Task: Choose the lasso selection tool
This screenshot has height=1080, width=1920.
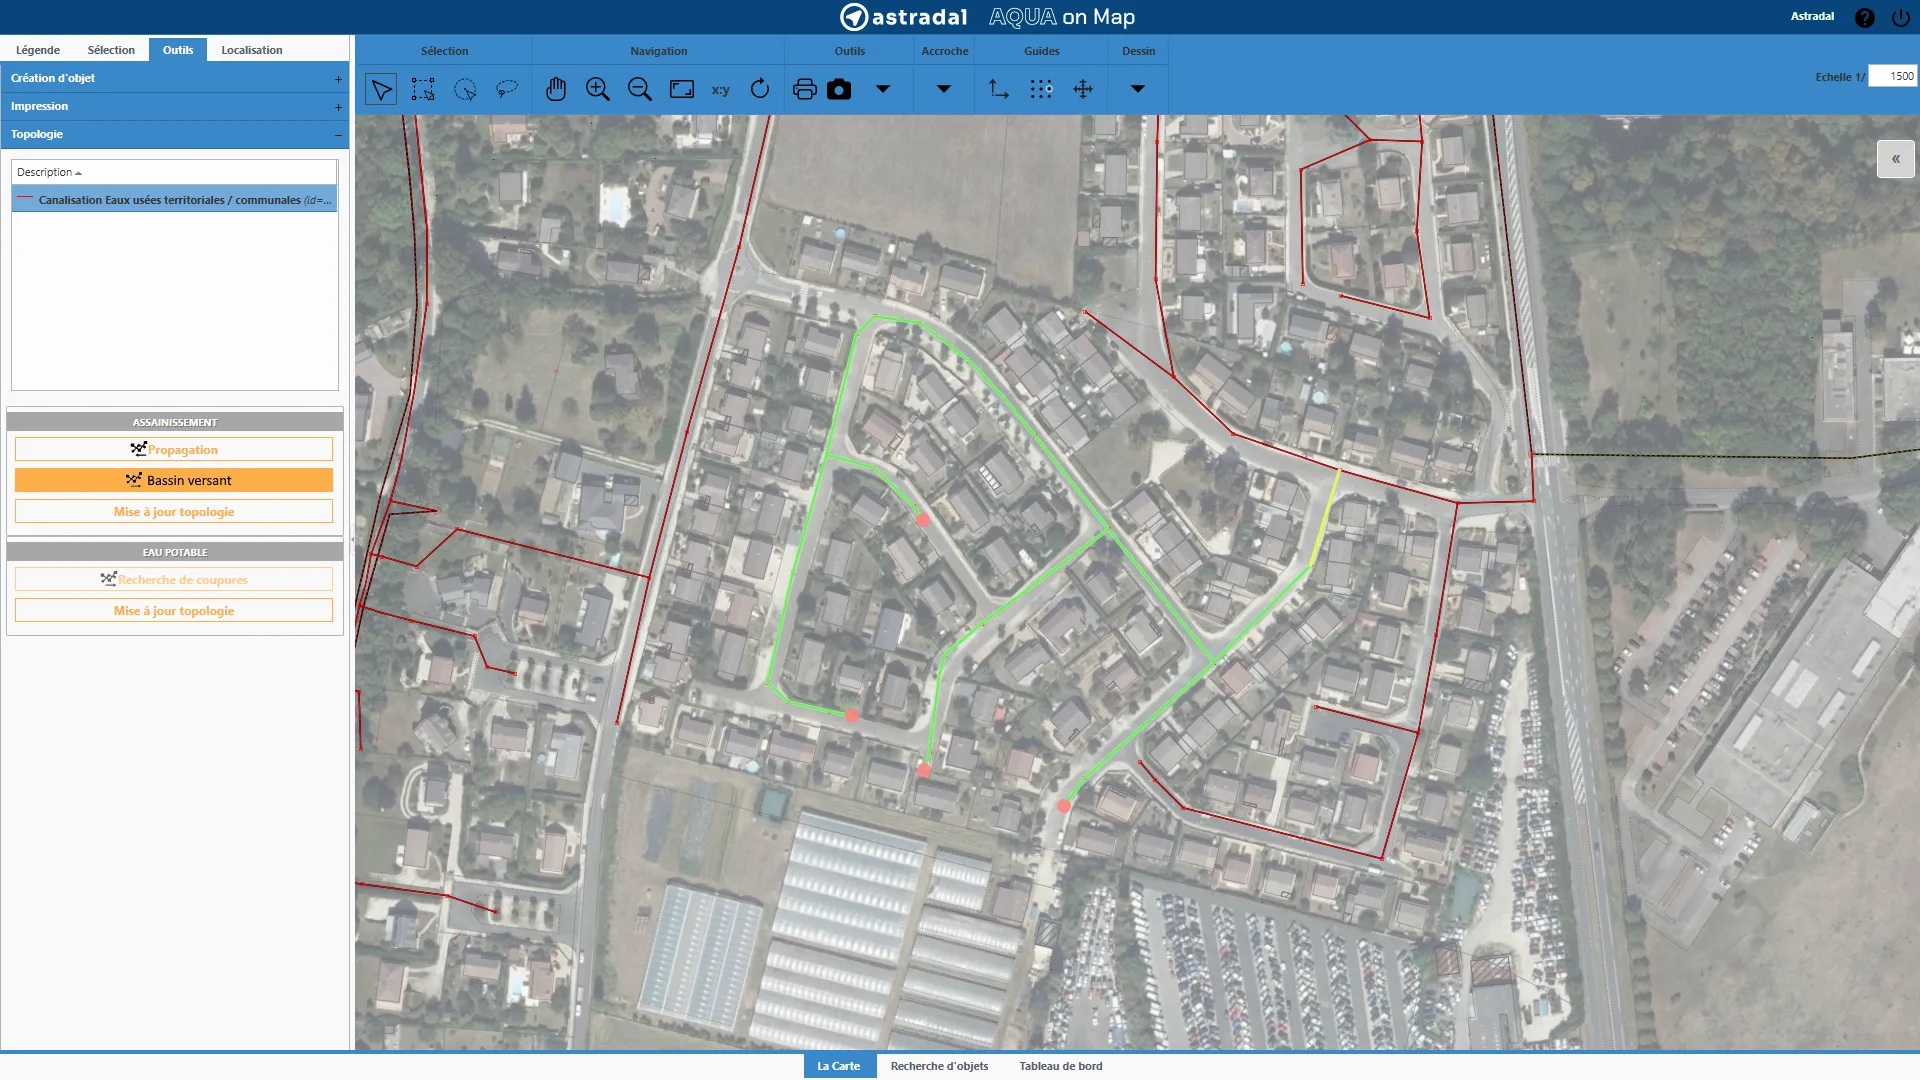Action: click(x=507, y=89)
